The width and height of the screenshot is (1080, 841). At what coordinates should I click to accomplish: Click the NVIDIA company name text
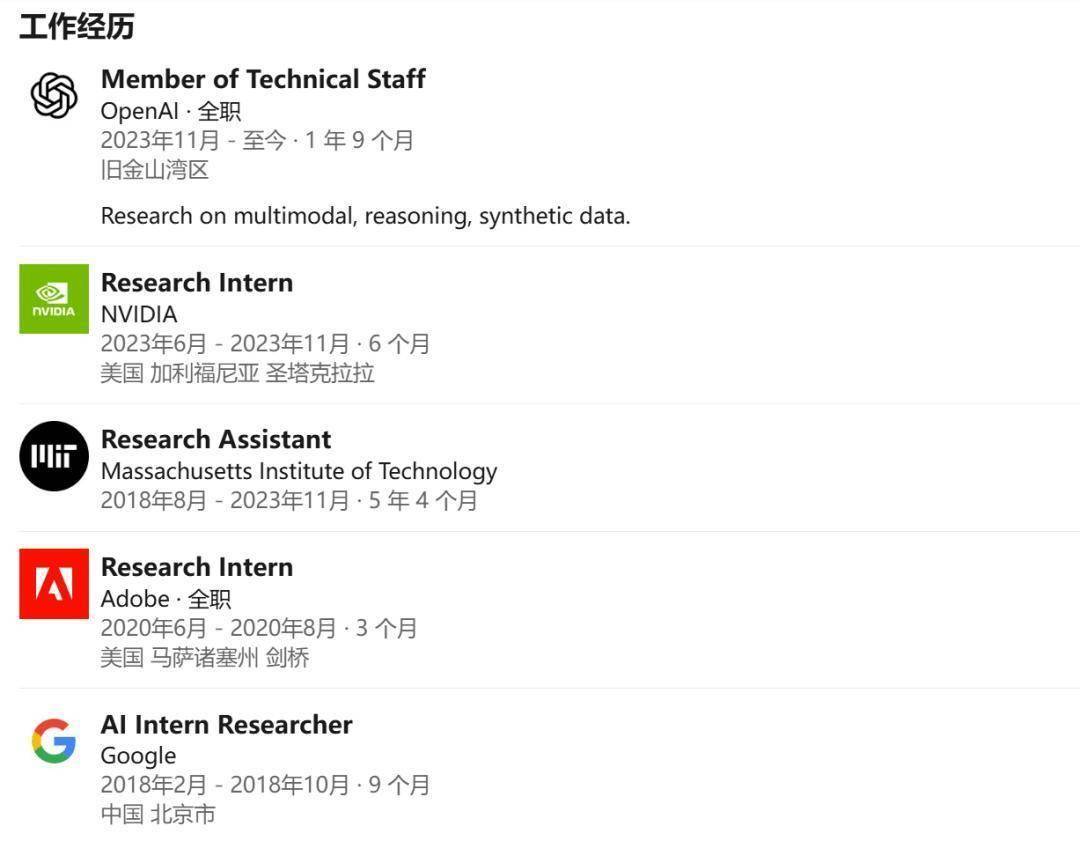(139, 313)
